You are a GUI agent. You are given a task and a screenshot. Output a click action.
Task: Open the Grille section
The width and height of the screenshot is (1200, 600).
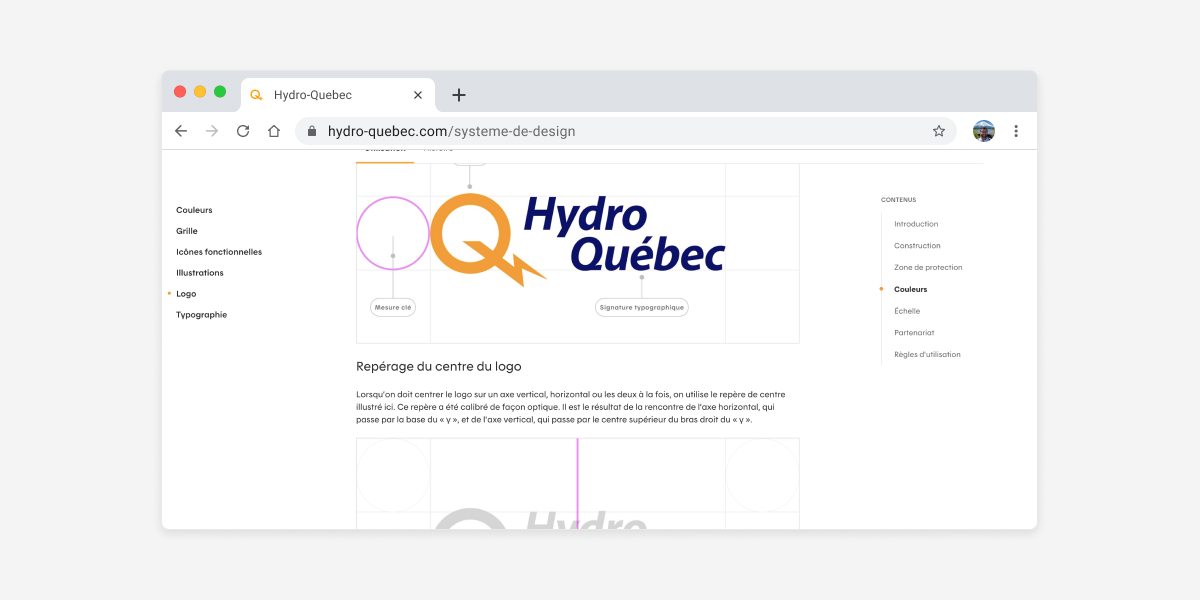(x=187, y=231)
